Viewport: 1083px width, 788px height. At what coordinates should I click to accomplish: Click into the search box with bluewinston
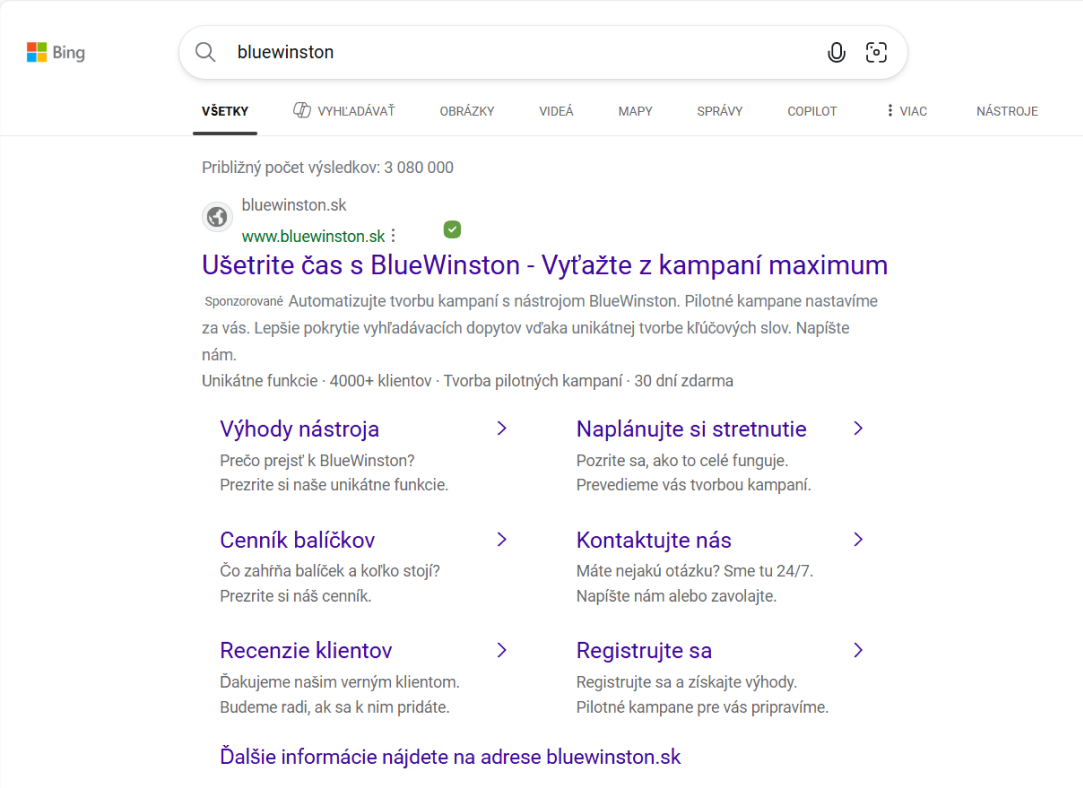pyautogui.click(x=520, y=52)
